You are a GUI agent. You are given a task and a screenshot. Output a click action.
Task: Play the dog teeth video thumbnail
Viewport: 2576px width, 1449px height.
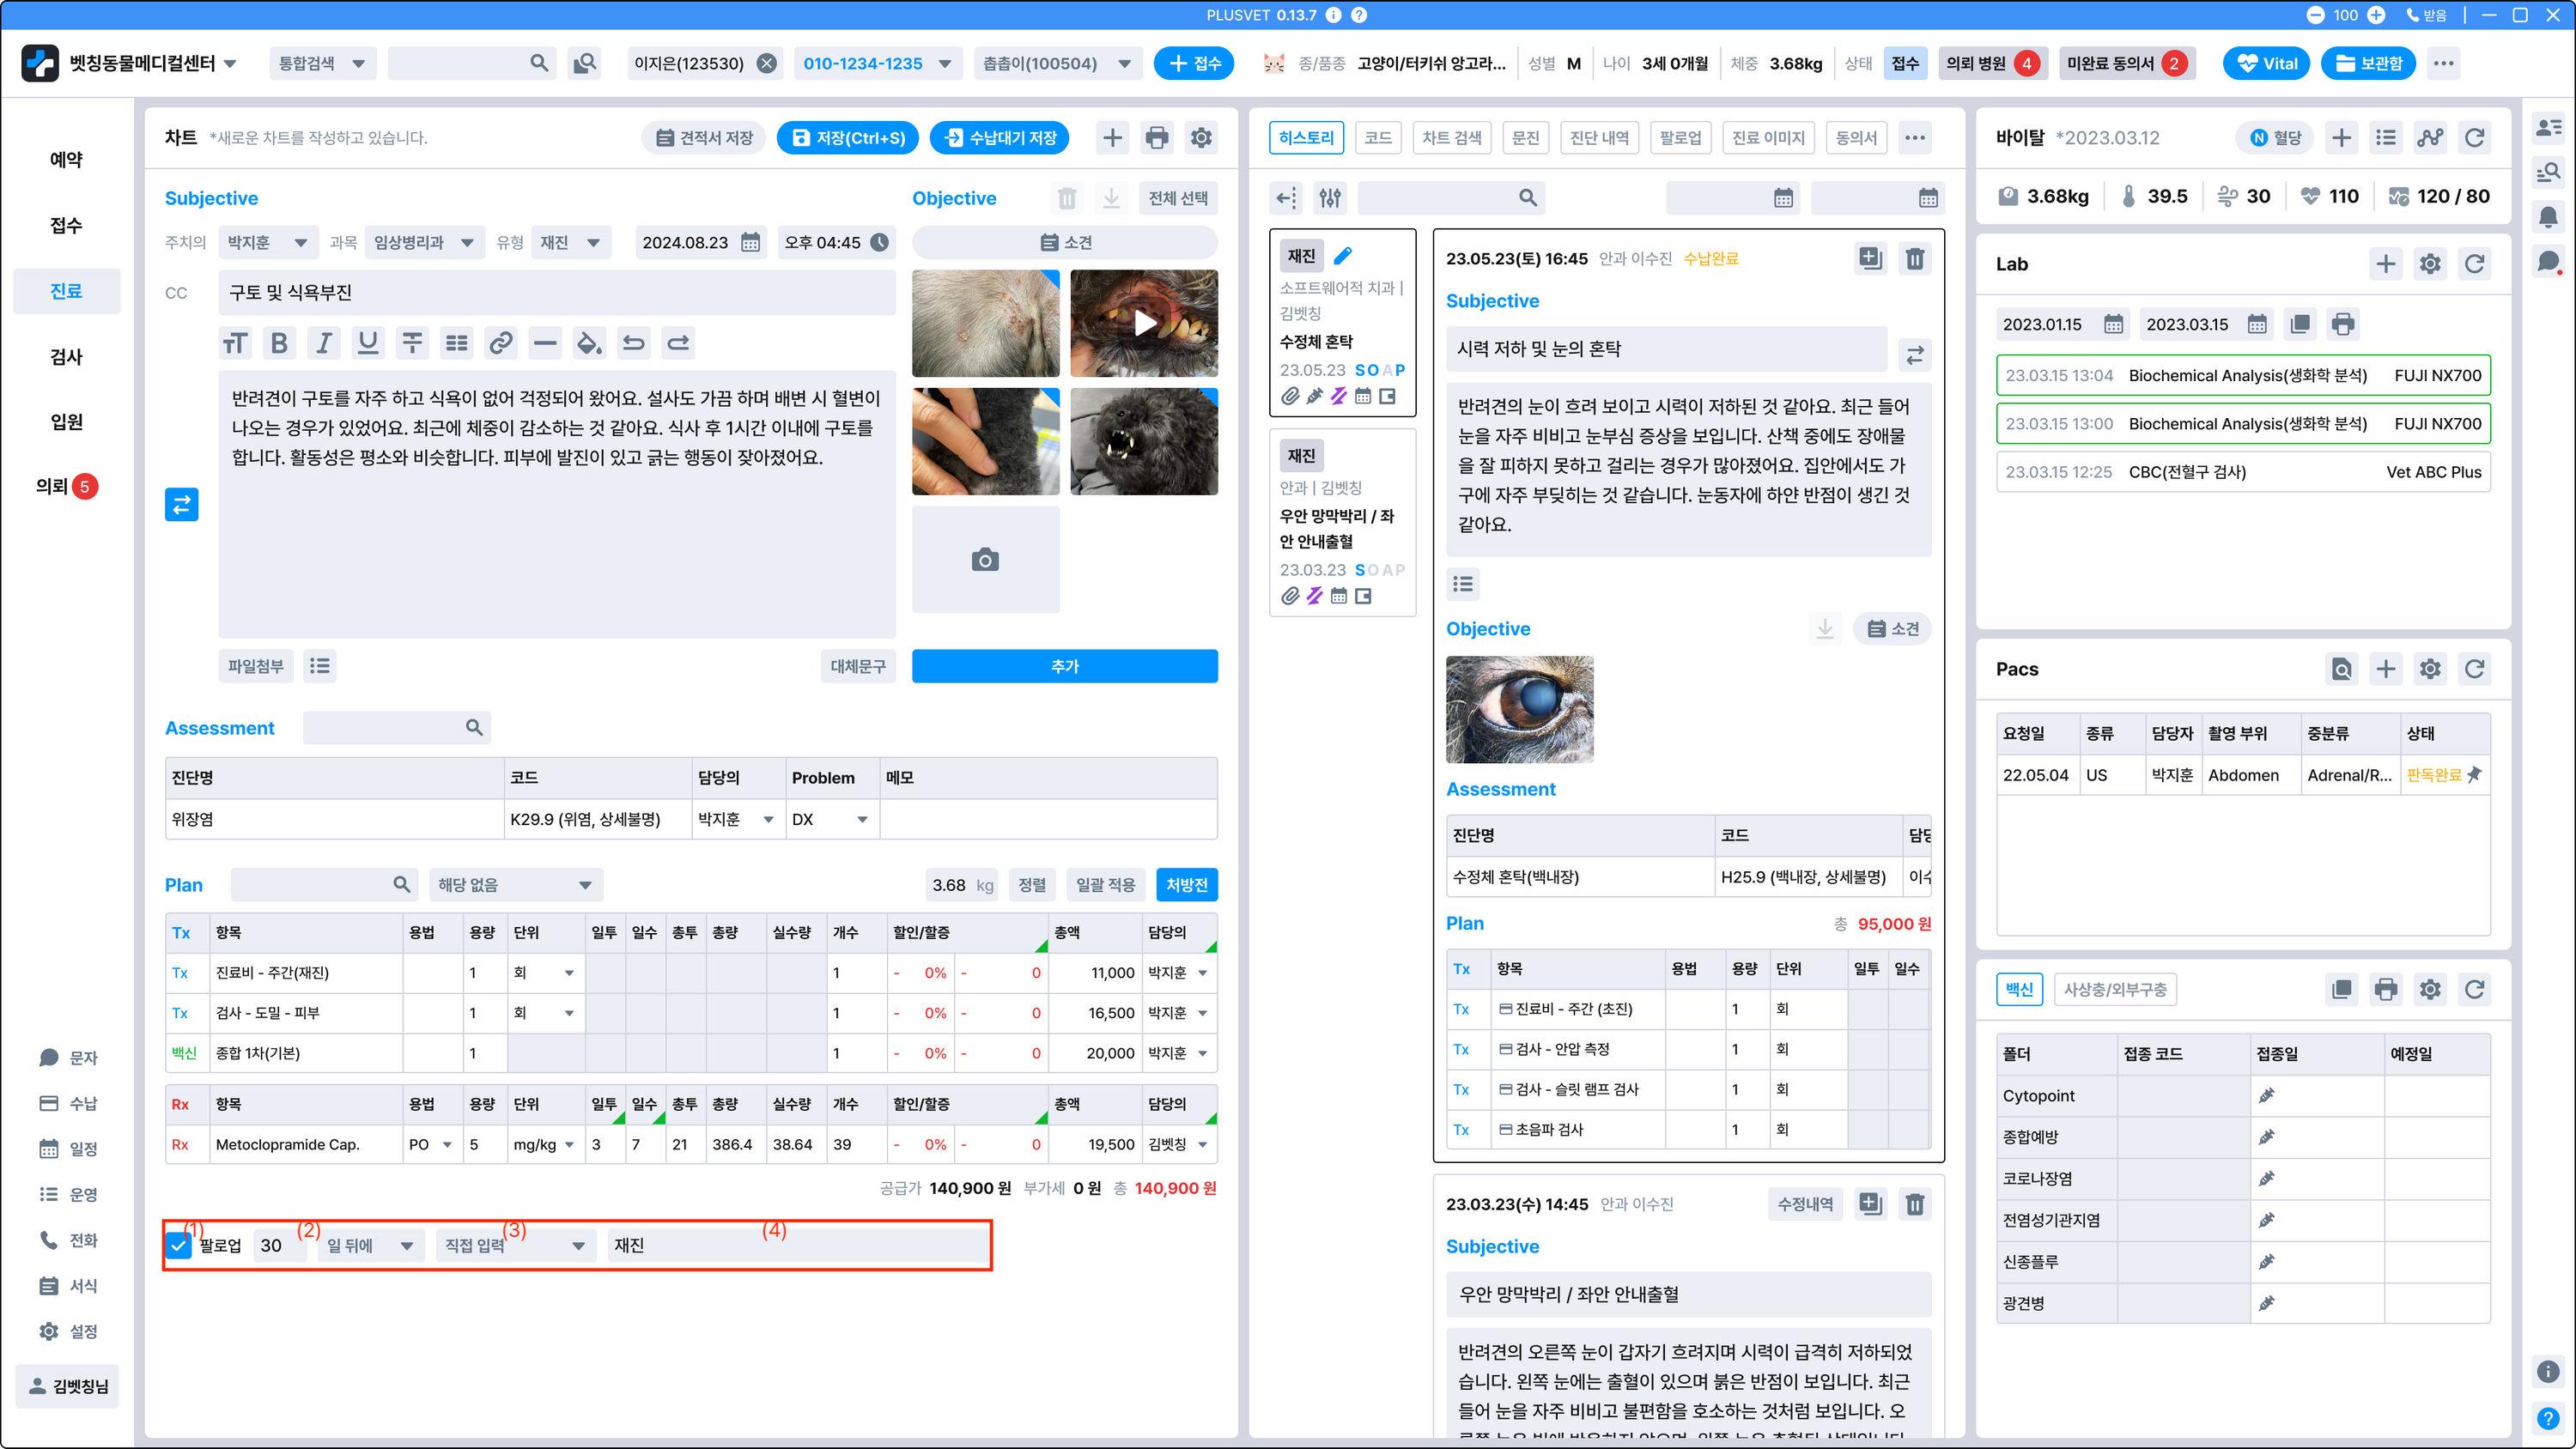tap(1144, 323)
